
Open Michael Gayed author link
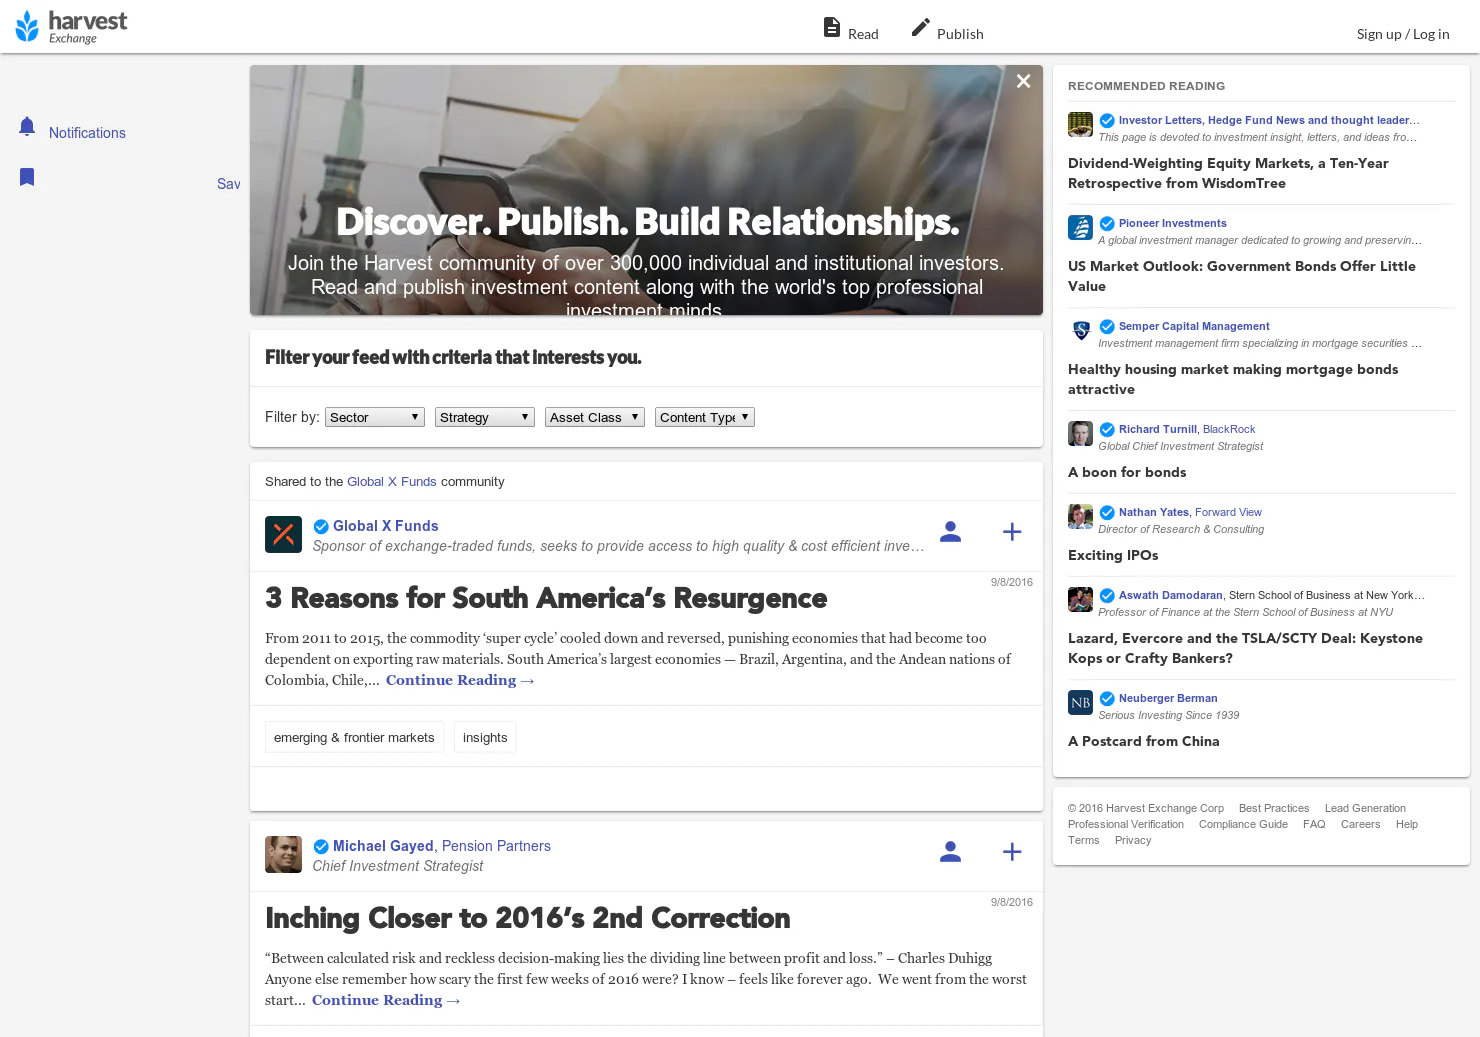[383, 846]
